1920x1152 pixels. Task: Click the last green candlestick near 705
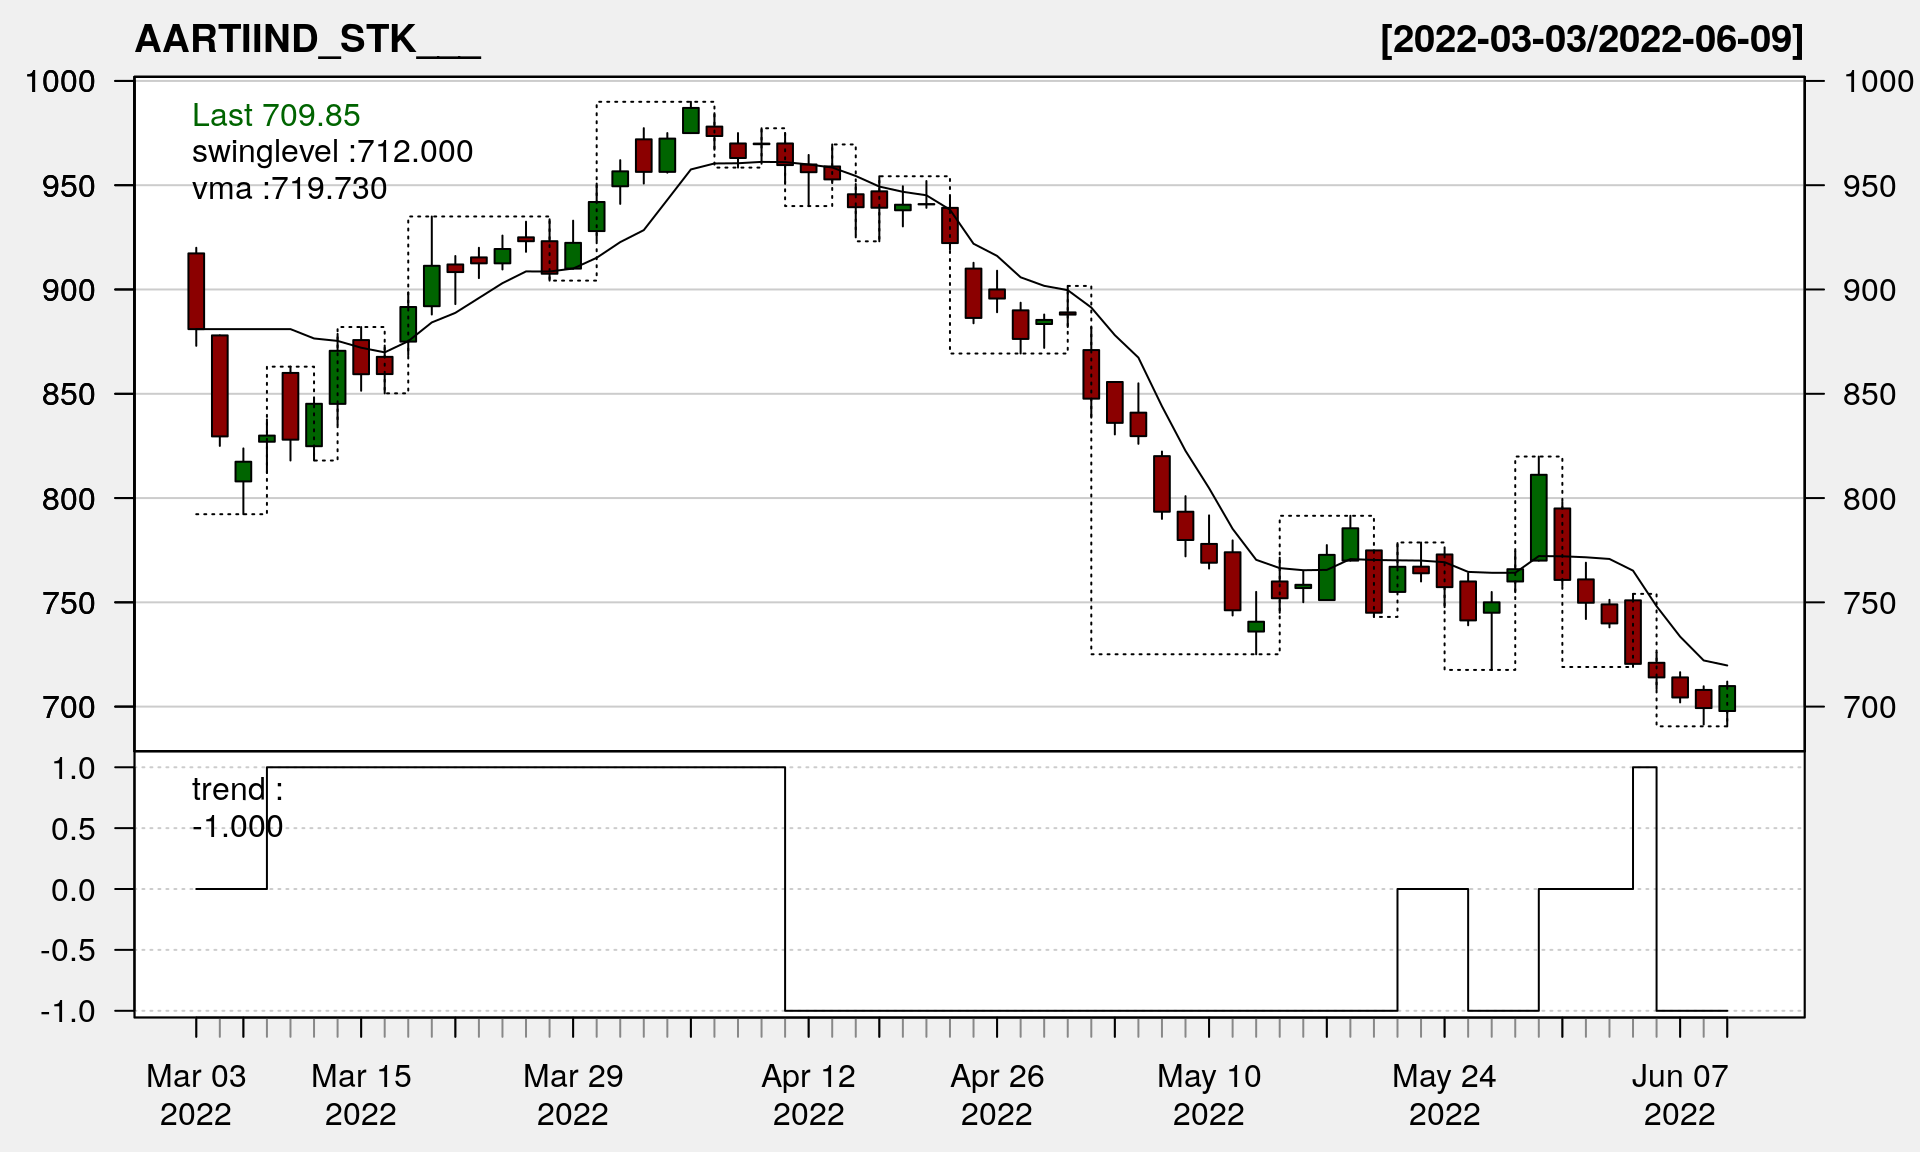pos(1727,698)
